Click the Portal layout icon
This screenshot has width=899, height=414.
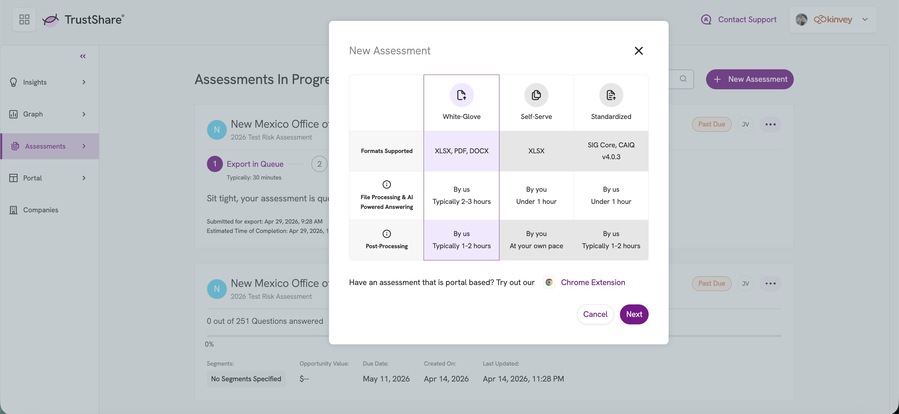pos(14,178)
